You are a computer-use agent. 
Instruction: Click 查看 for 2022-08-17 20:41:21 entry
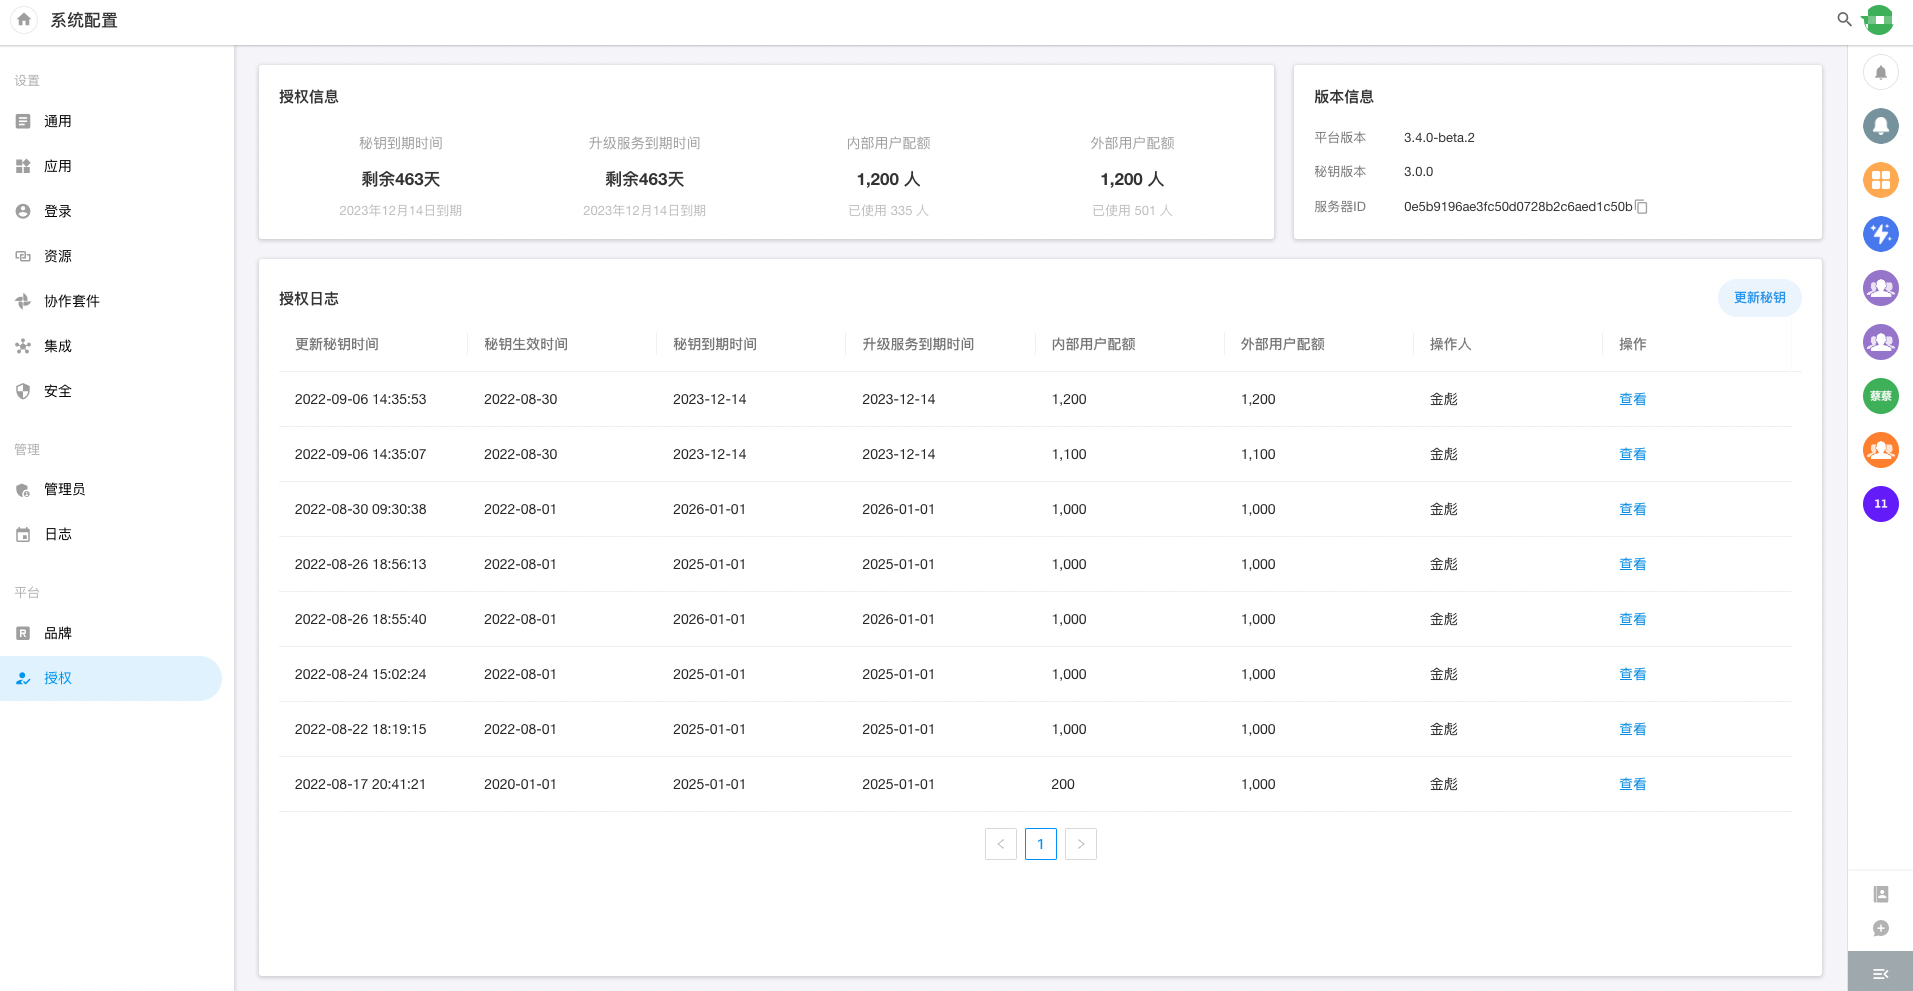pyautogui.click(x=1632, y=784)
